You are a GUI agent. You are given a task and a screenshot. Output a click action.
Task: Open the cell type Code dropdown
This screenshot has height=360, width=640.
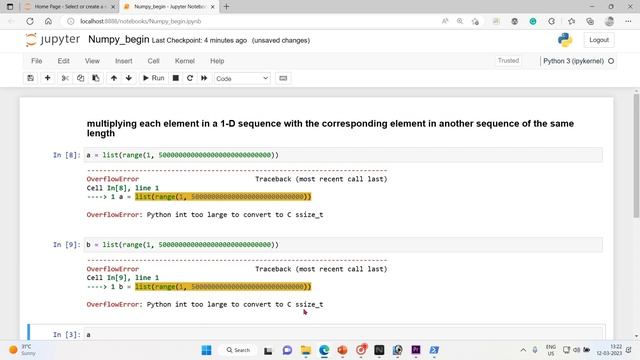pos(242,78)
